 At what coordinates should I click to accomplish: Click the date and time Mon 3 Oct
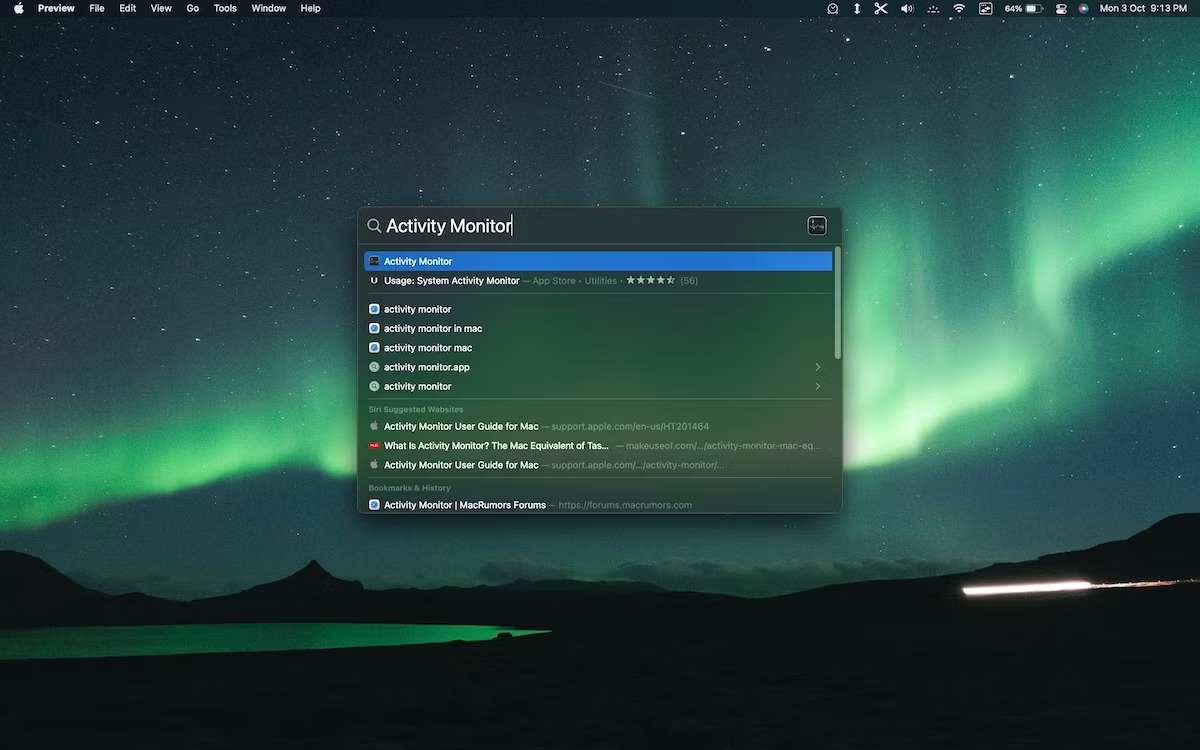click(x=1143, y=8)
